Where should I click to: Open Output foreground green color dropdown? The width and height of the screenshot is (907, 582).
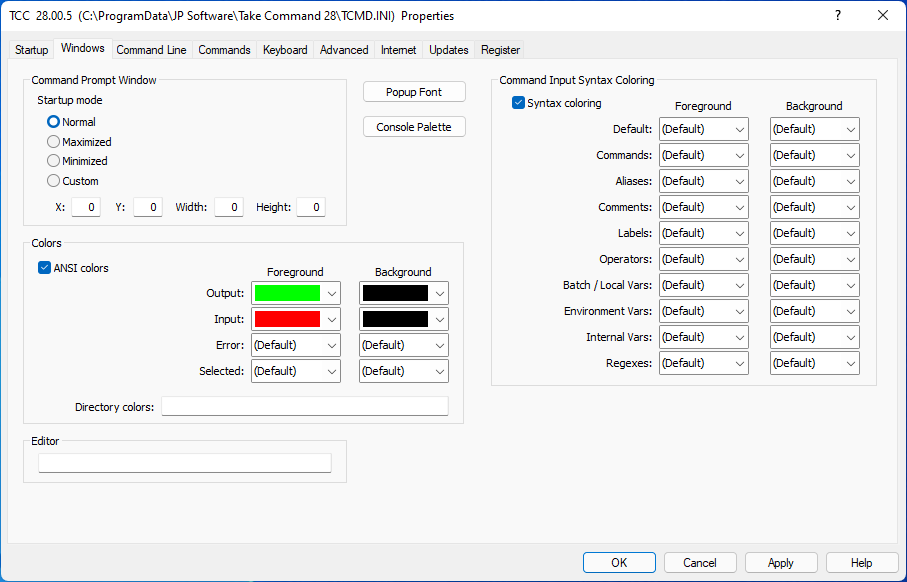tap(296, 293)
